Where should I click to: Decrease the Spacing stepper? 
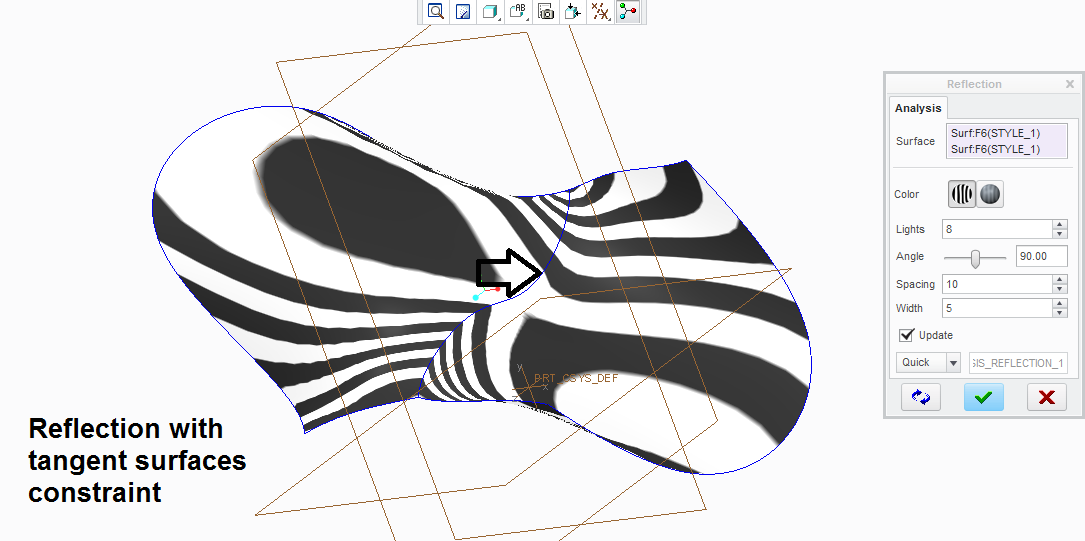click(x=1059, y=289)
